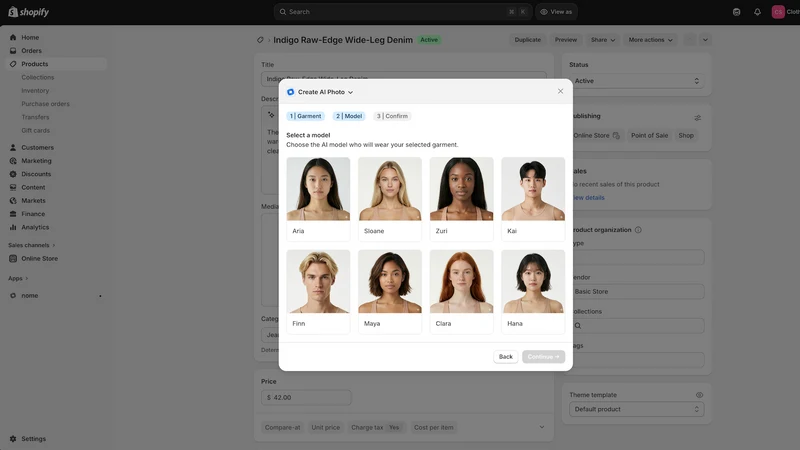The image size is (800, 450).
Task: Click the Finance icon in sidebar
Action: (x=13, y=214)
